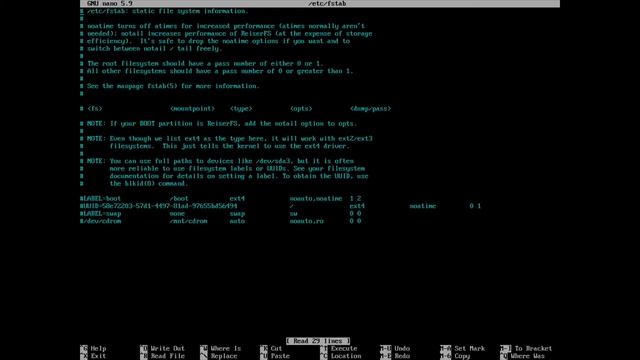Click the 'NOTE: You can use full paths' line
The width and height of the screenshot is (640, 360).
click(x=217, y=161)
